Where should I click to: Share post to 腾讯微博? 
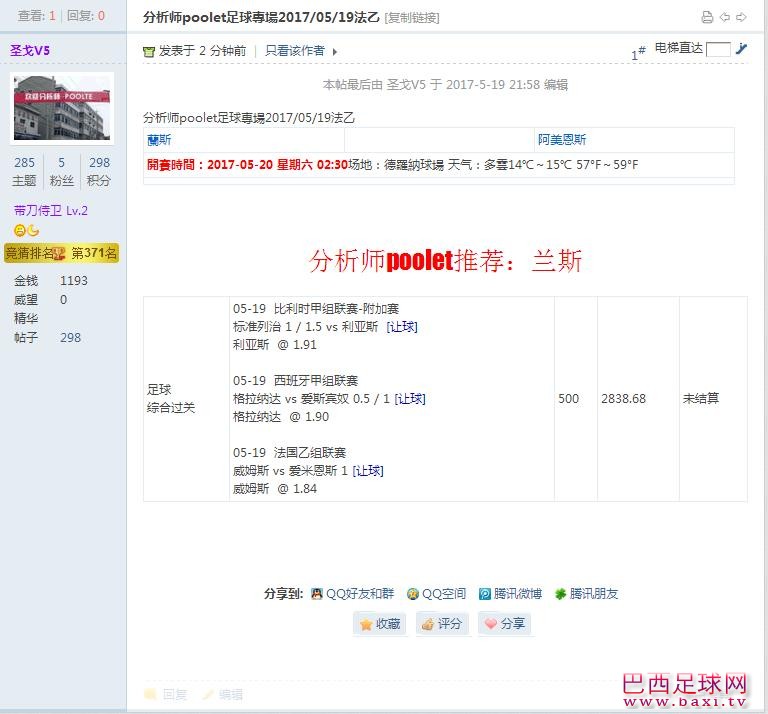tap(510, 593)
